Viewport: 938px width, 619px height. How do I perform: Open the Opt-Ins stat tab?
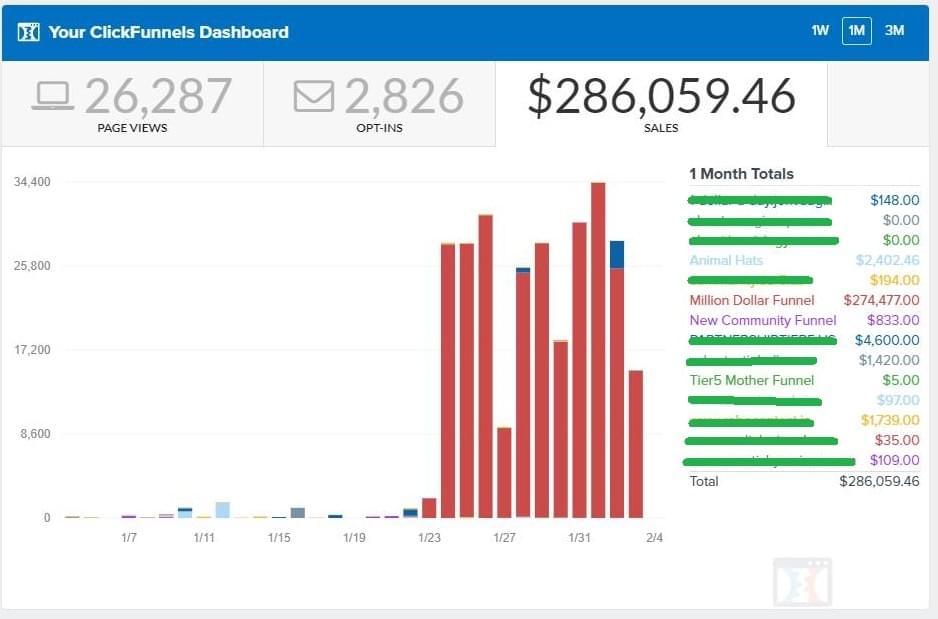click(379, 103)
